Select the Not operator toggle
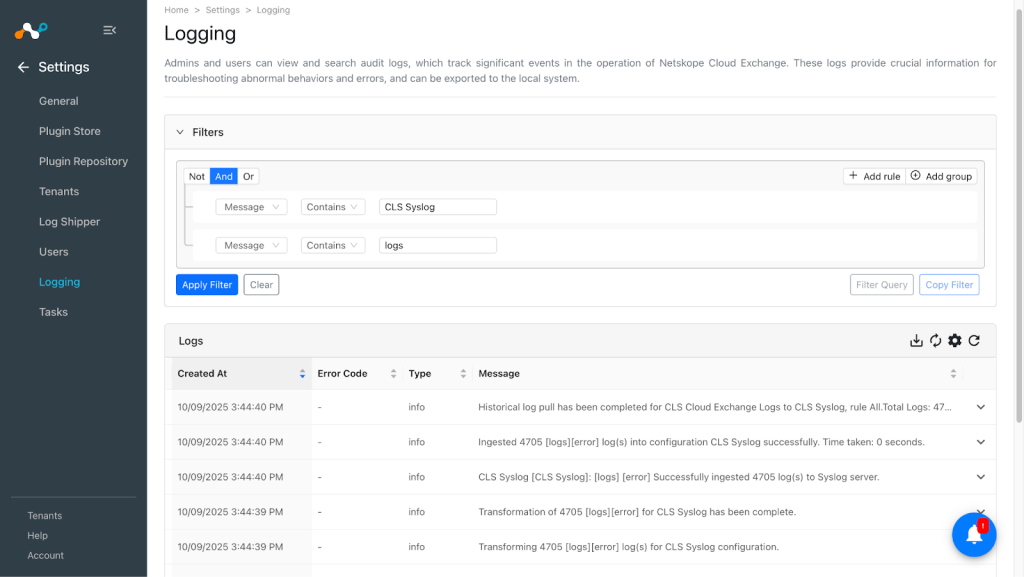Image resolution: width=1024 pixels, height=577 pixels. coord(197,176)
